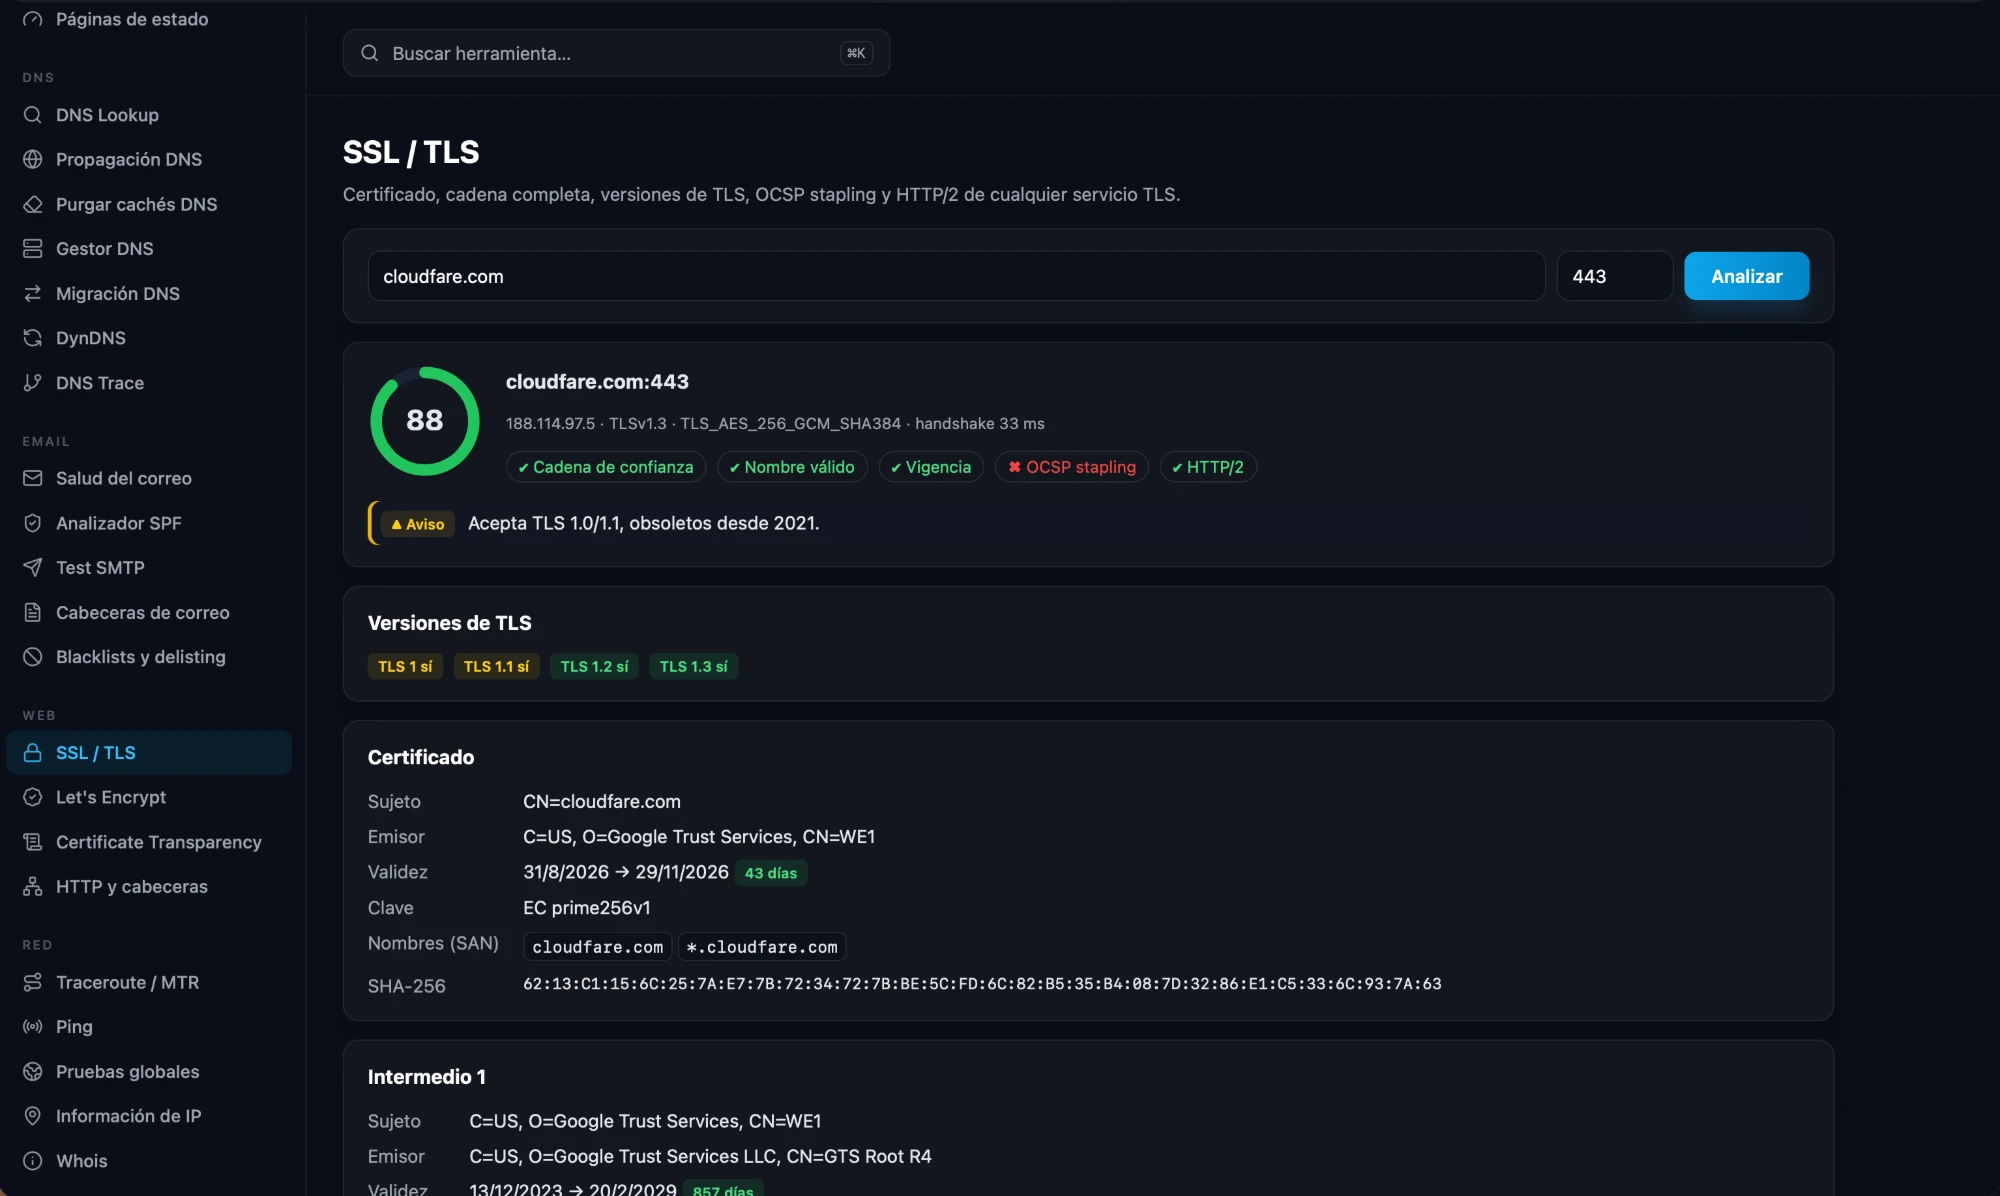Screen dimensions: 2000x1196
Task: Open the Let's Encrypt check icon
Action: point(33,797)
